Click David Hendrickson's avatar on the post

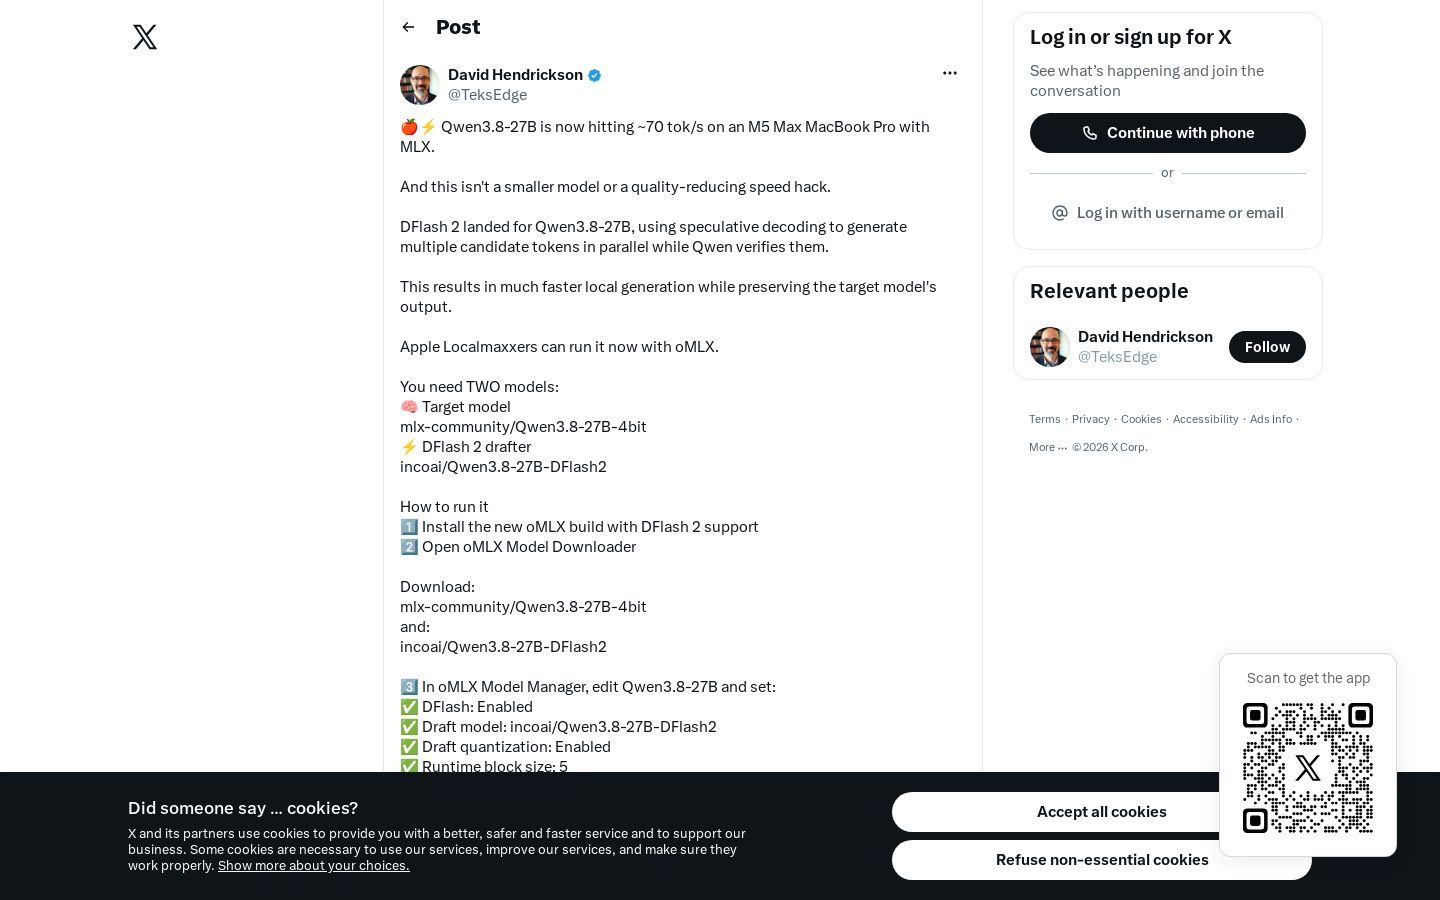click(x=420, y=85)
